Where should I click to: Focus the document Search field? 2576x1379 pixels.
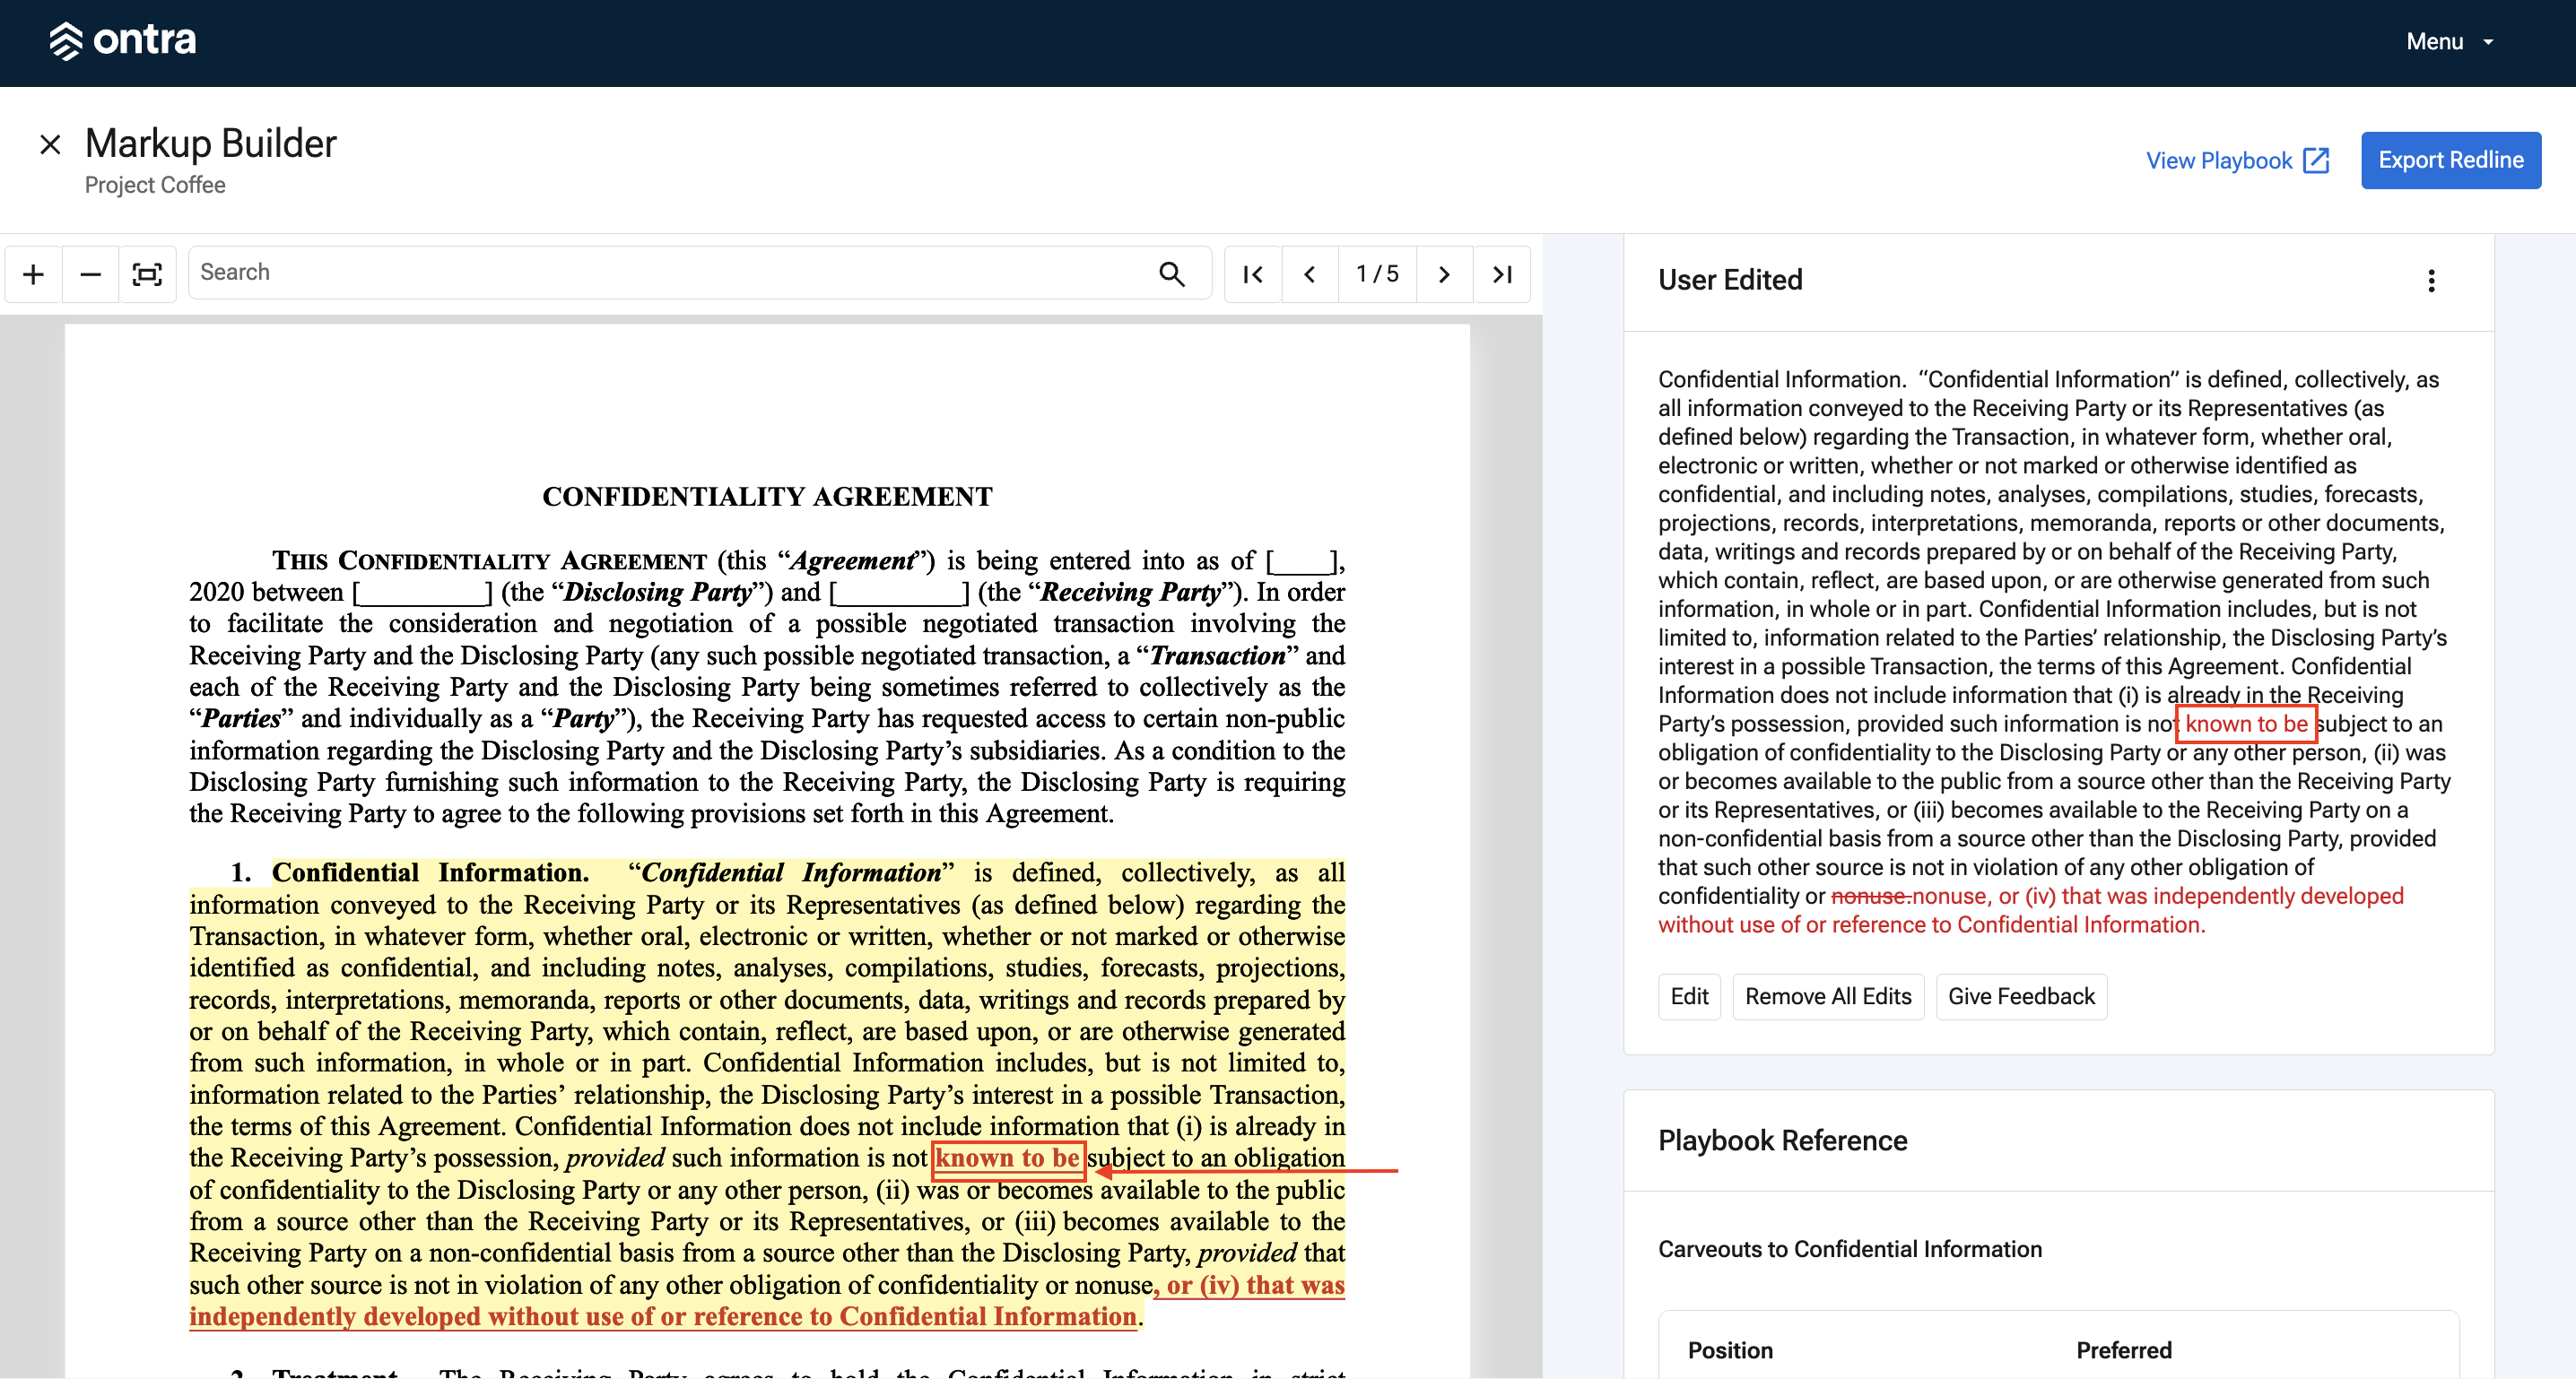pyautogui.click(x=670, y=273)
